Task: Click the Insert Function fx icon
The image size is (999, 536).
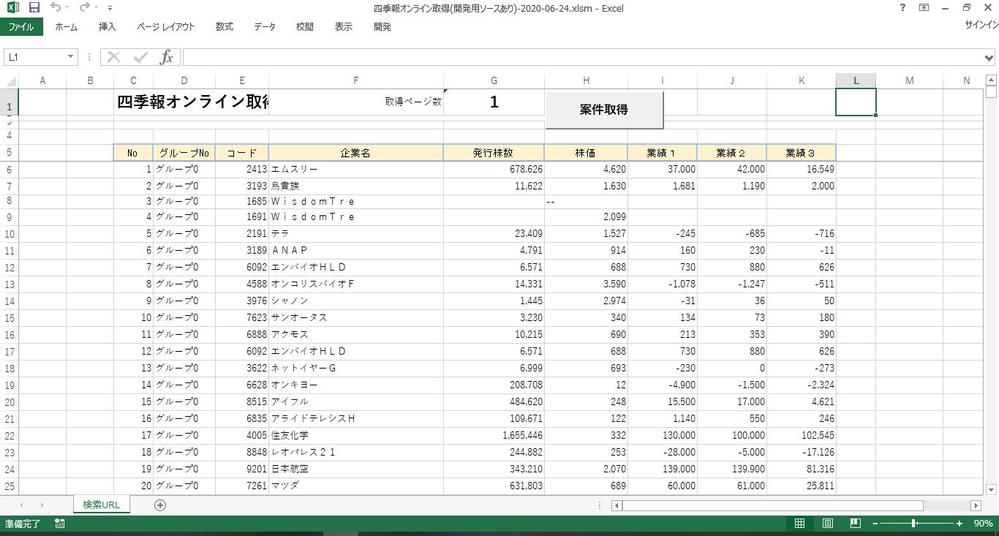Action: 166,57
